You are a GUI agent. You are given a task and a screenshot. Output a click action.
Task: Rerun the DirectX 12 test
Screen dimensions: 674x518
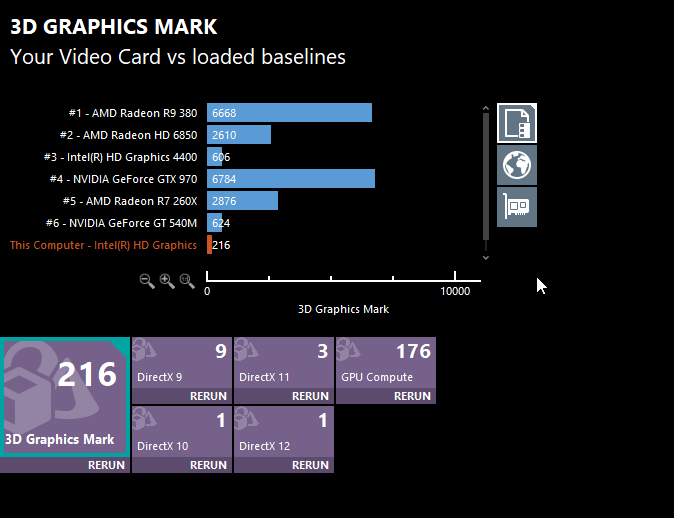(310, 465)
